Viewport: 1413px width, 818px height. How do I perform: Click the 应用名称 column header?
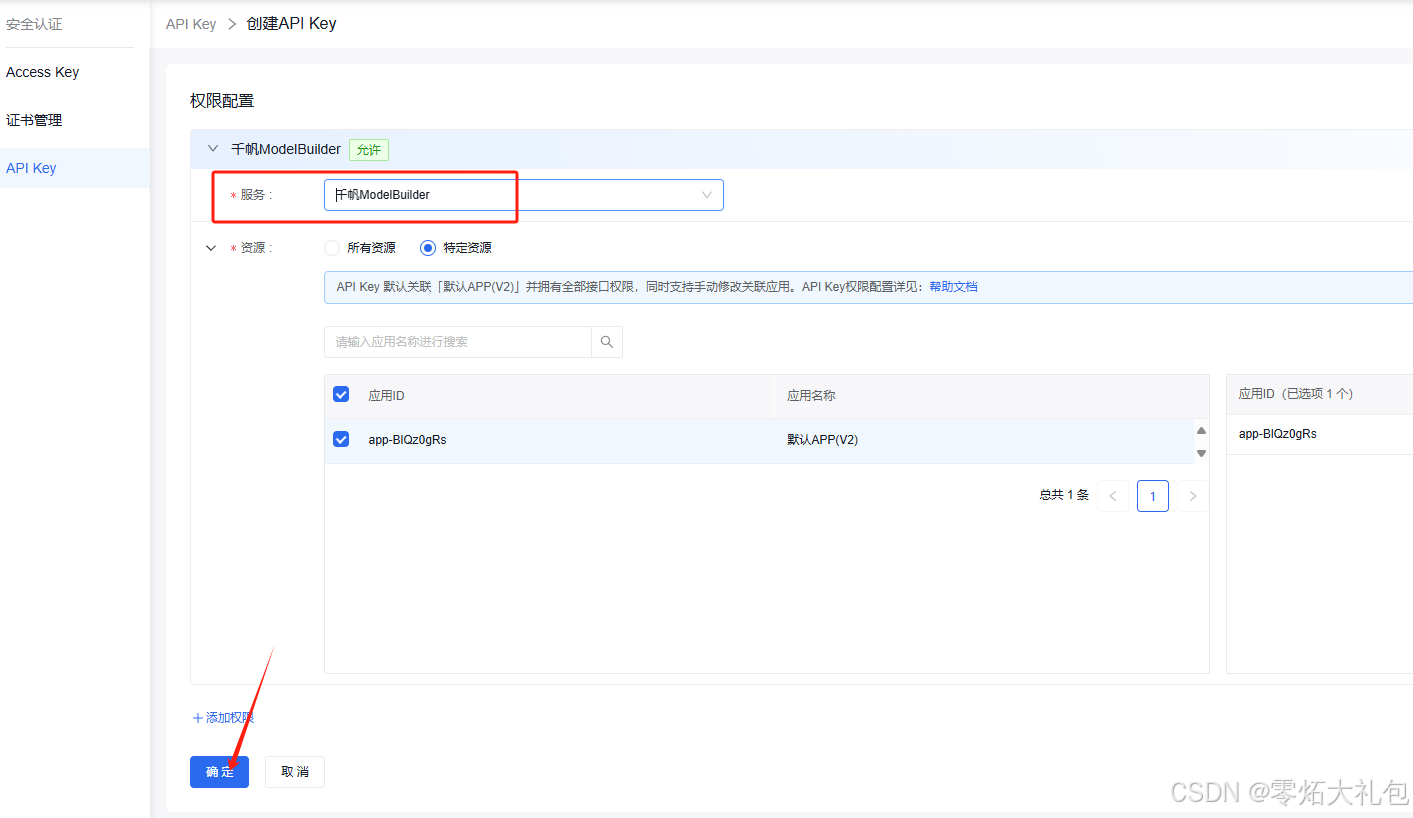tap(811, 396)
